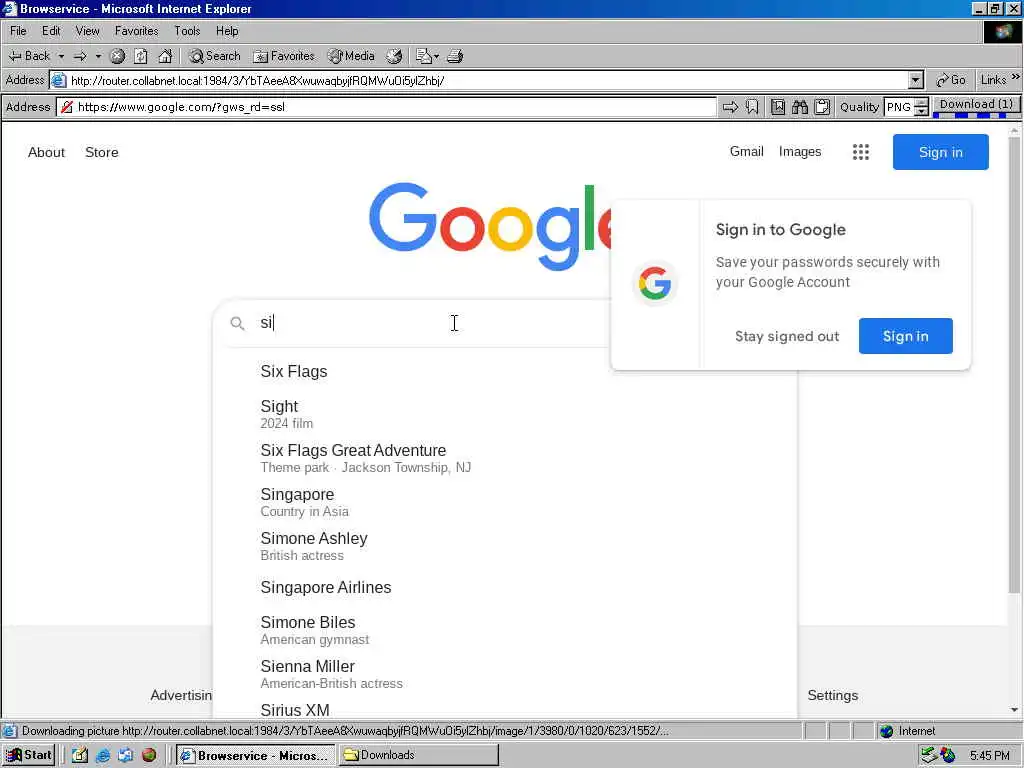This screenshot has width=1024, height=768.
Task: Expand the Links toolbar chevron
Action: point(1016,77)
